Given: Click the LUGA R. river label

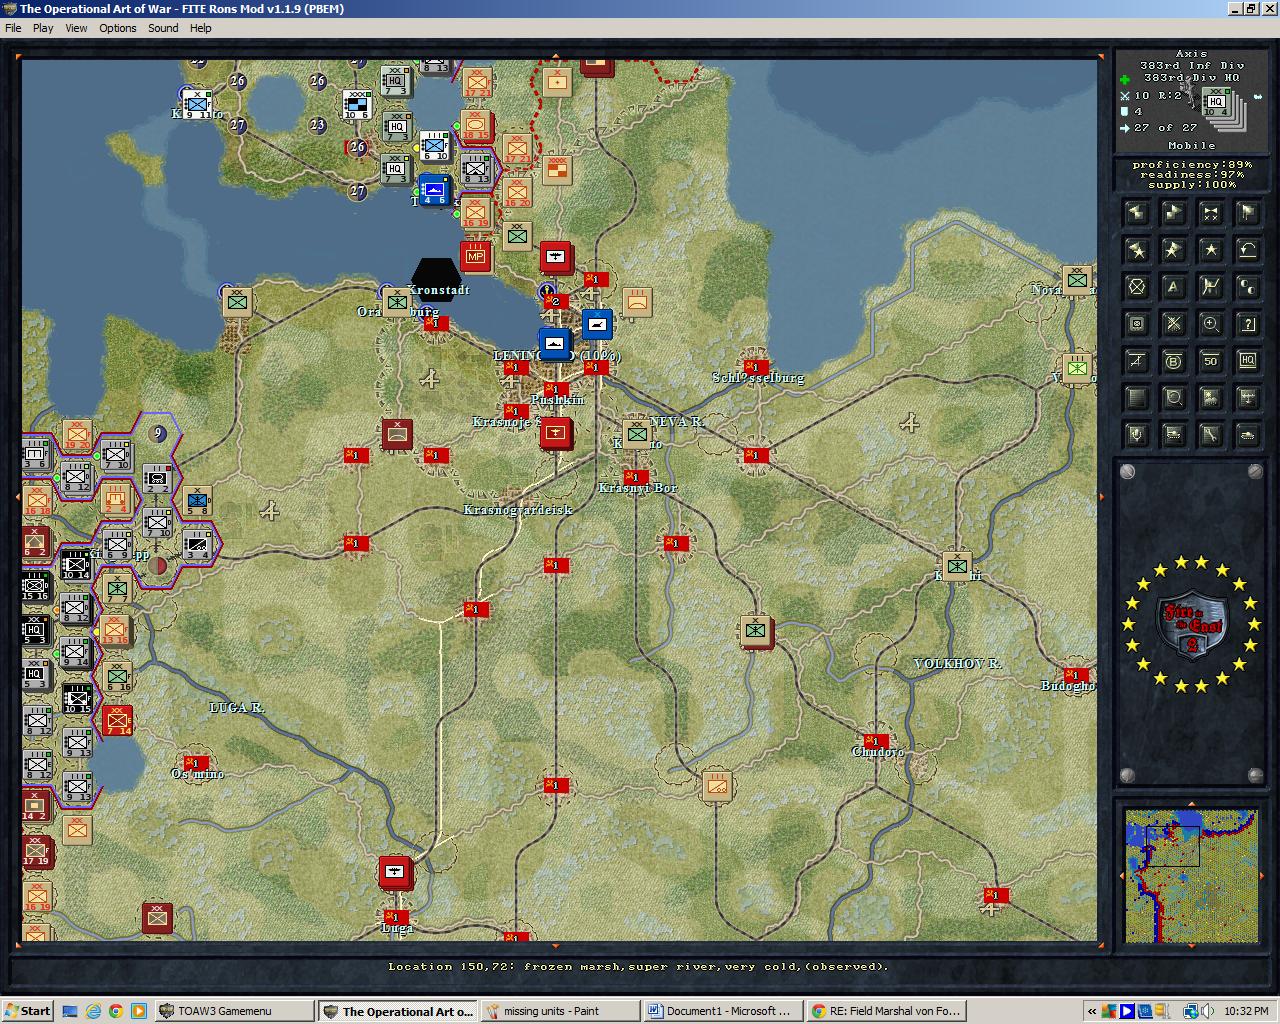Looking at the screenshot, I should [237, 708].
